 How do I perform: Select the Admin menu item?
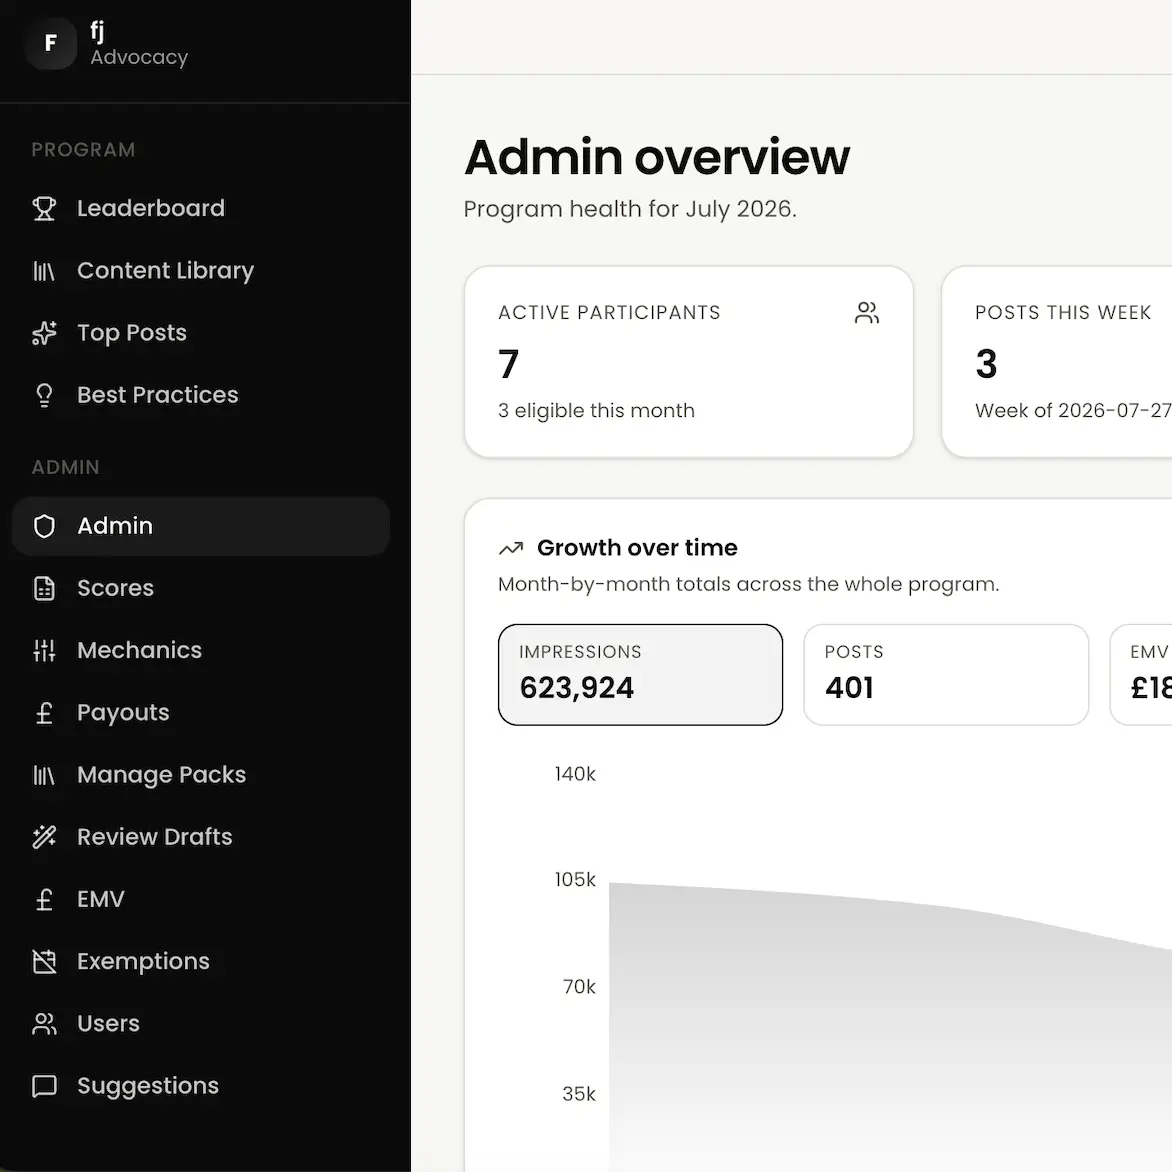point(200,526)
